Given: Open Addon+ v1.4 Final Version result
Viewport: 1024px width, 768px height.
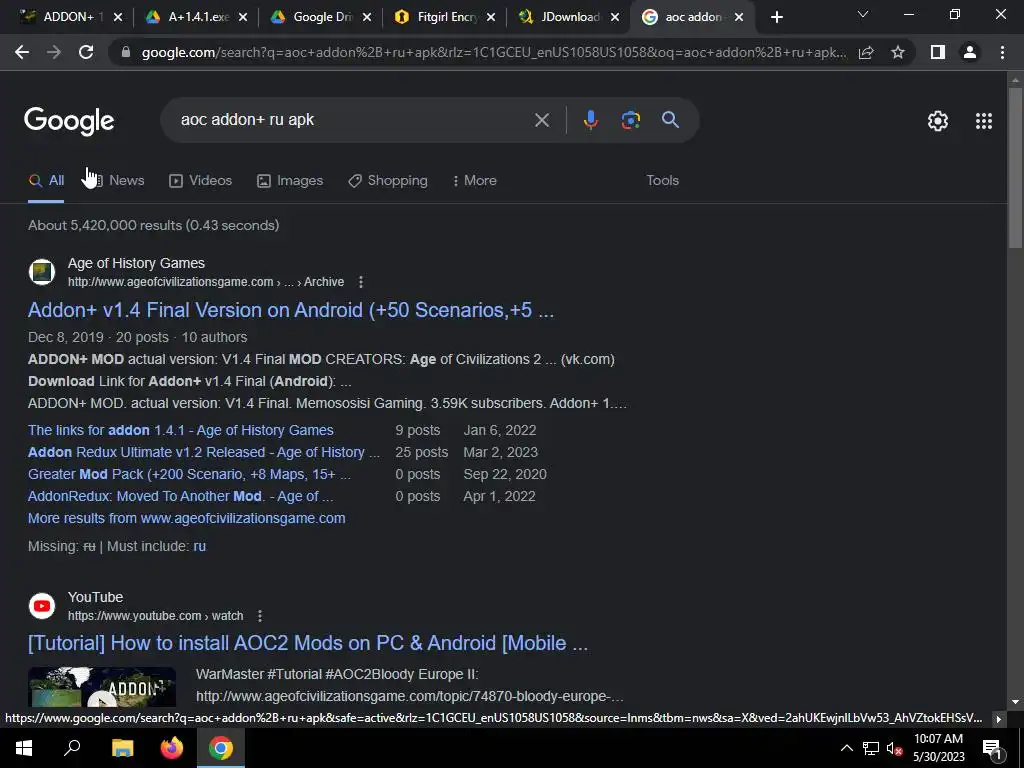Looking at the screenshot, I should (291, 310).
